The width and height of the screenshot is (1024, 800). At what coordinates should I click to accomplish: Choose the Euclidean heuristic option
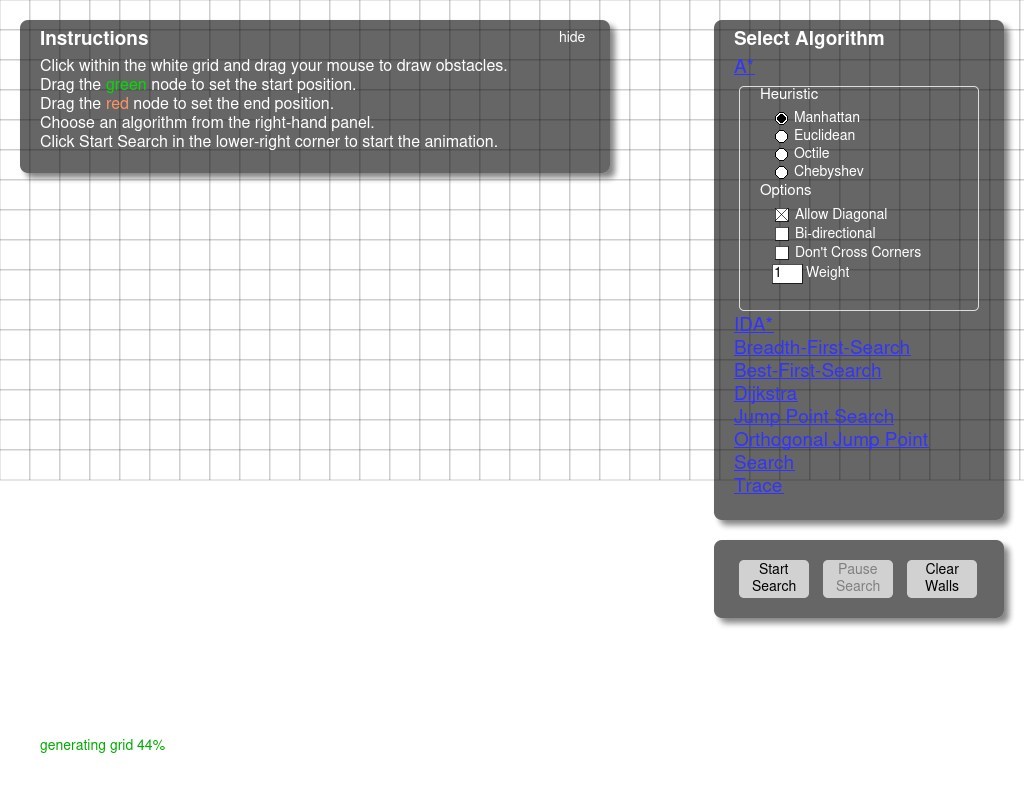tap(782, 136)
